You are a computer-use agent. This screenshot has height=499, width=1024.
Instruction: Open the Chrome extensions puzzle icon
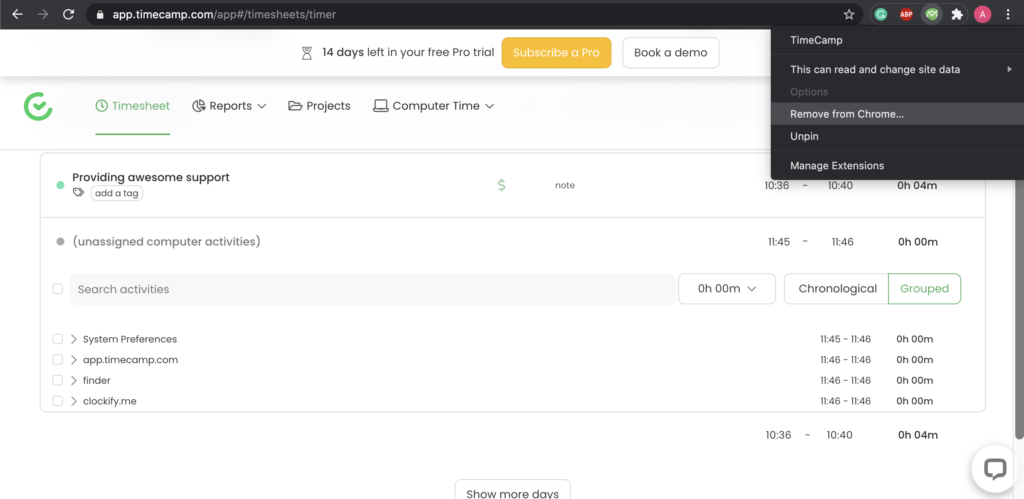tap(957, 14)
